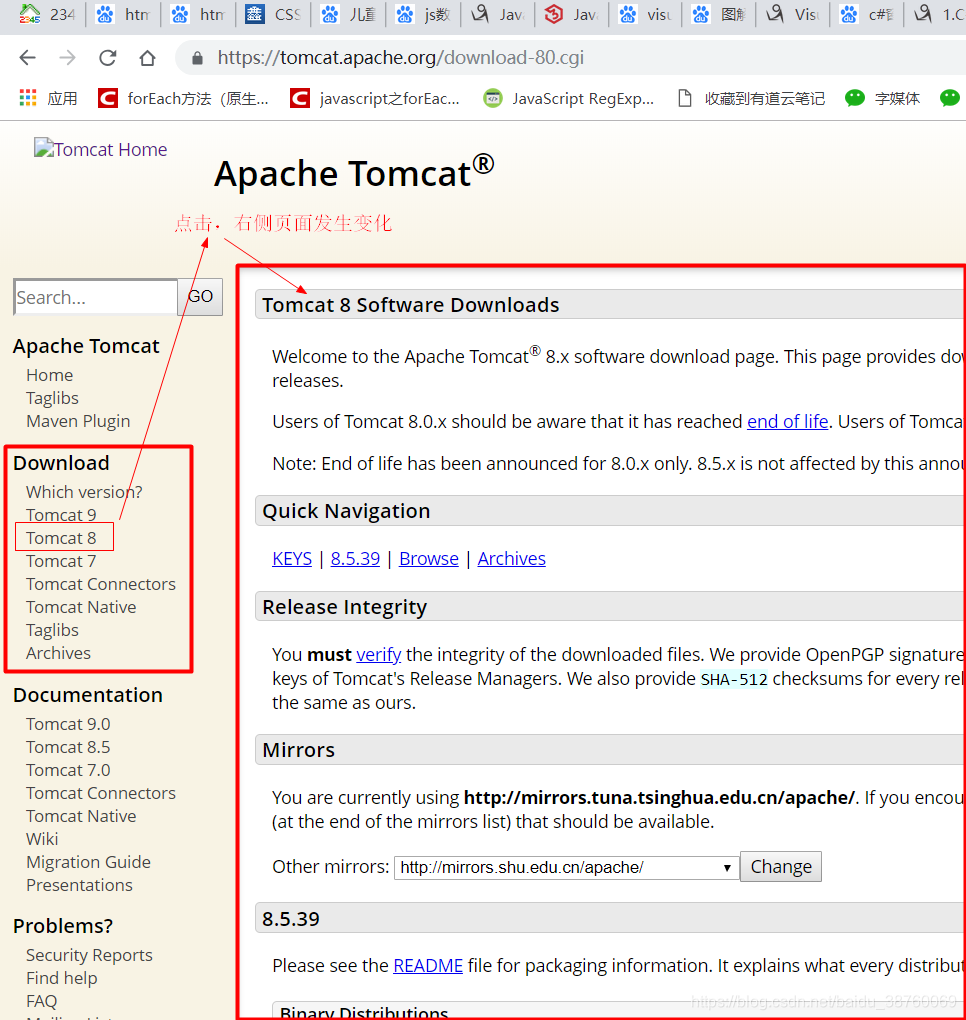Click the GO search button

200,297
